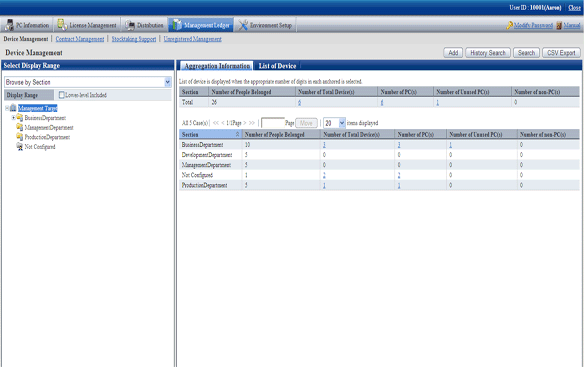Viewport: 584px width, 367px height.
Task: Click the Device Management submenu text
Action: 26,39
